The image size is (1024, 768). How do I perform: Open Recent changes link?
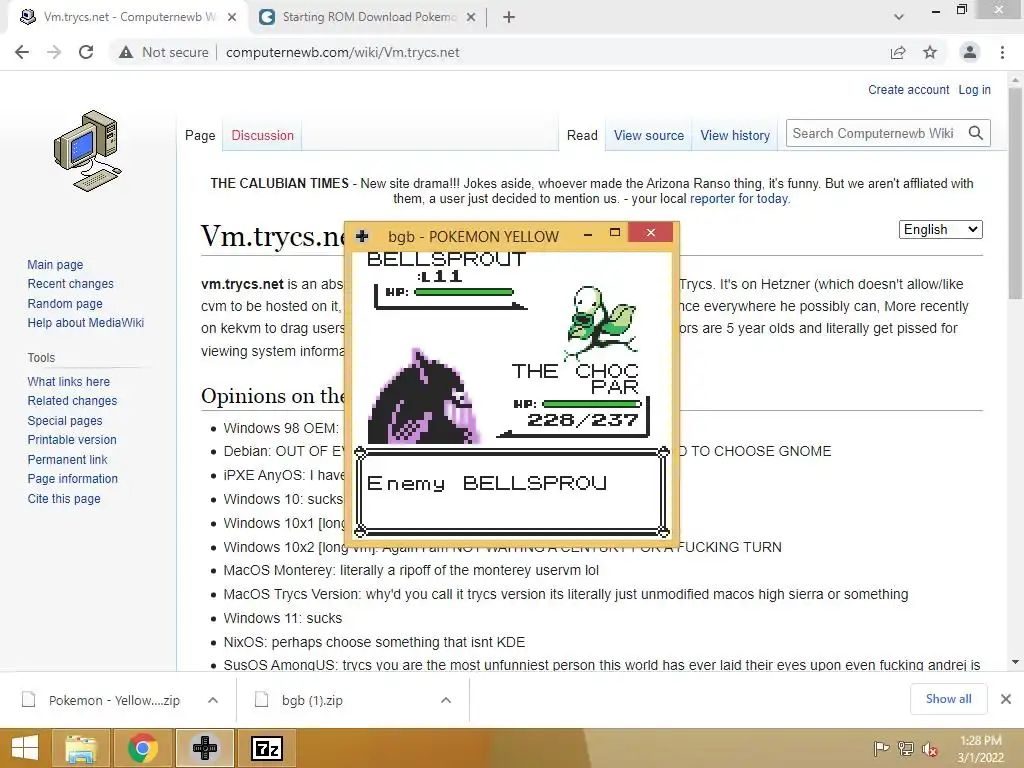tap(71, 283)
